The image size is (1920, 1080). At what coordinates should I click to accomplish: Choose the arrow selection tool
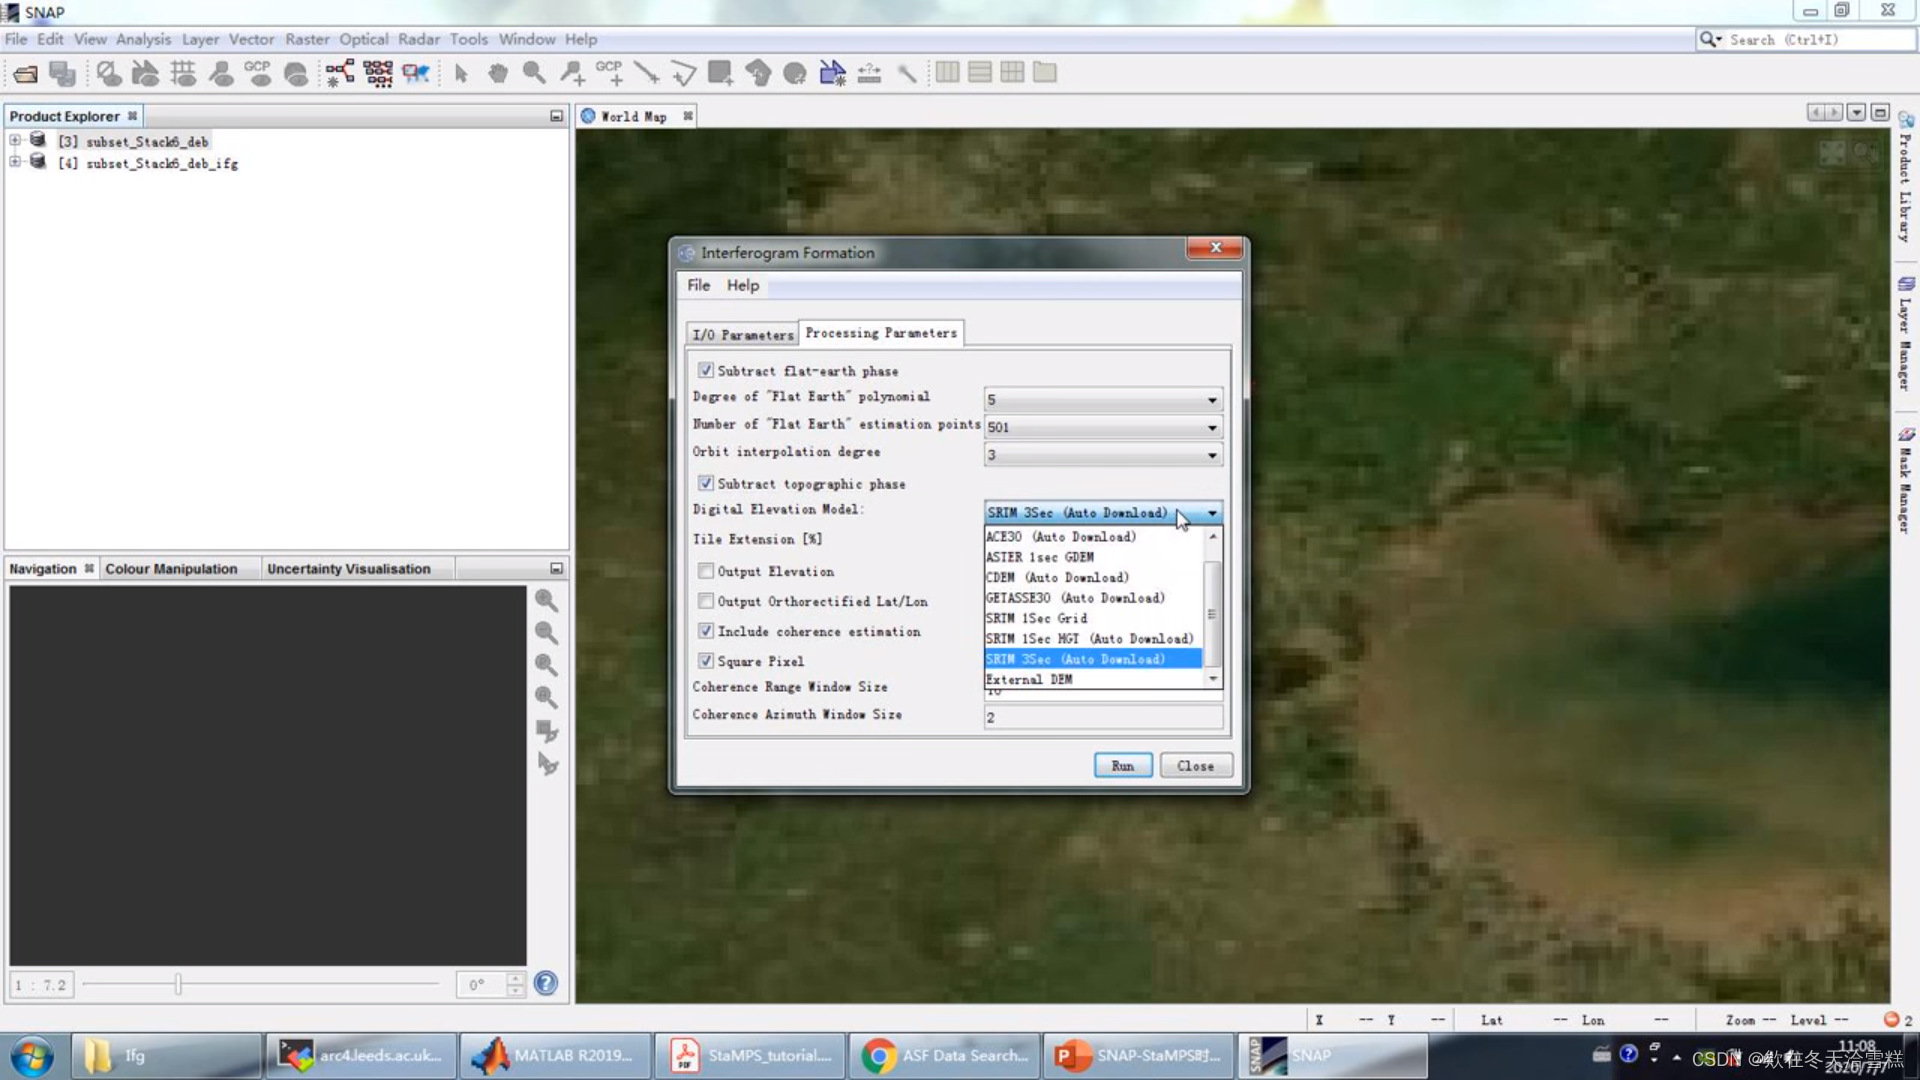(x=461, y=73)
